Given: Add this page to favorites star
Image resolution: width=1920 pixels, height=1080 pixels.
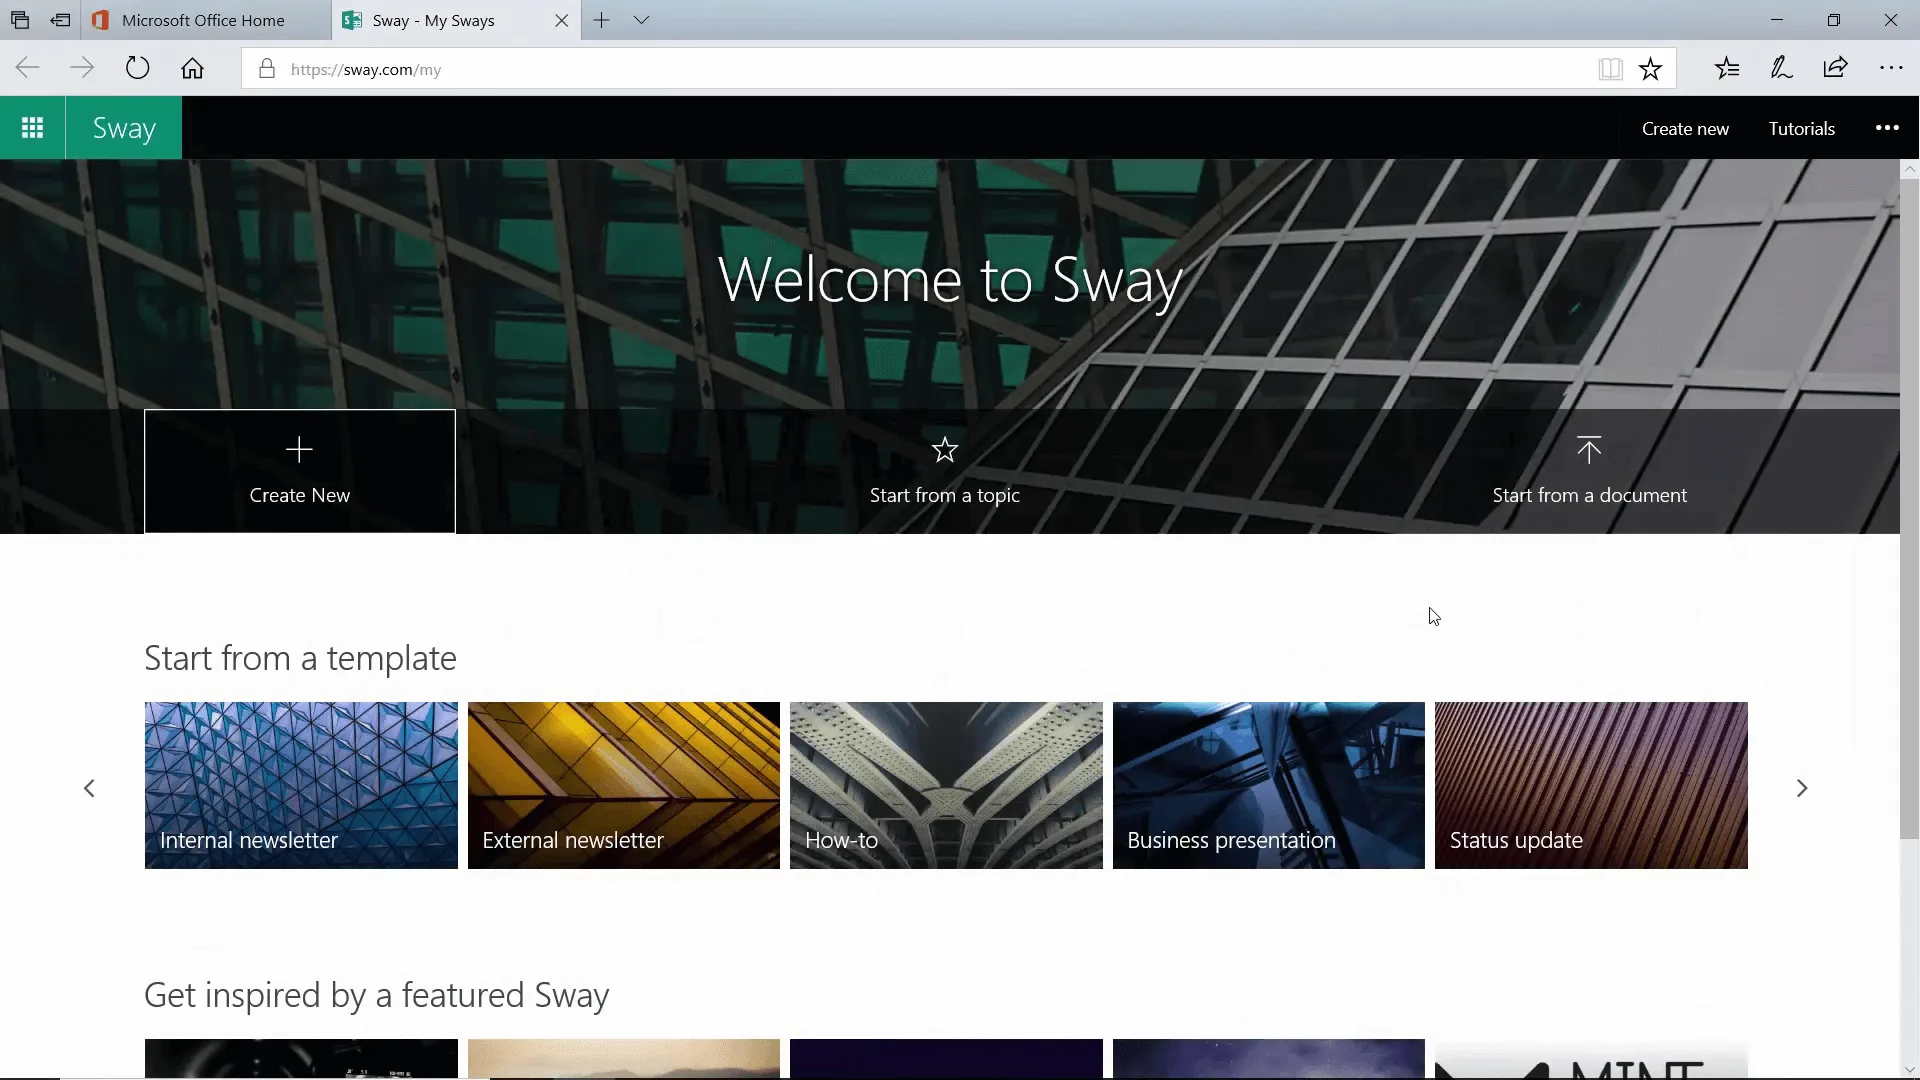Looking at the screenshot, I should tap(1650, 69).
